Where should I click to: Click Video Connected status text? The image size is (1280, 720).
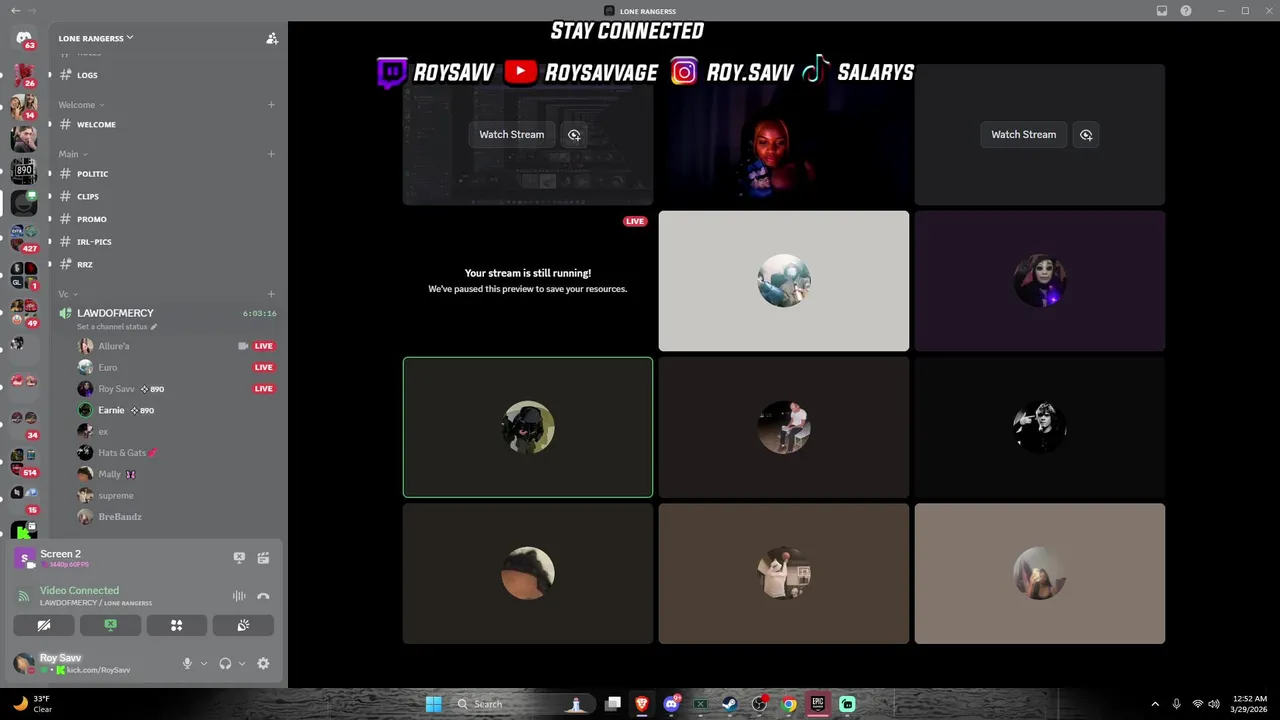click(x=79, y=590)
